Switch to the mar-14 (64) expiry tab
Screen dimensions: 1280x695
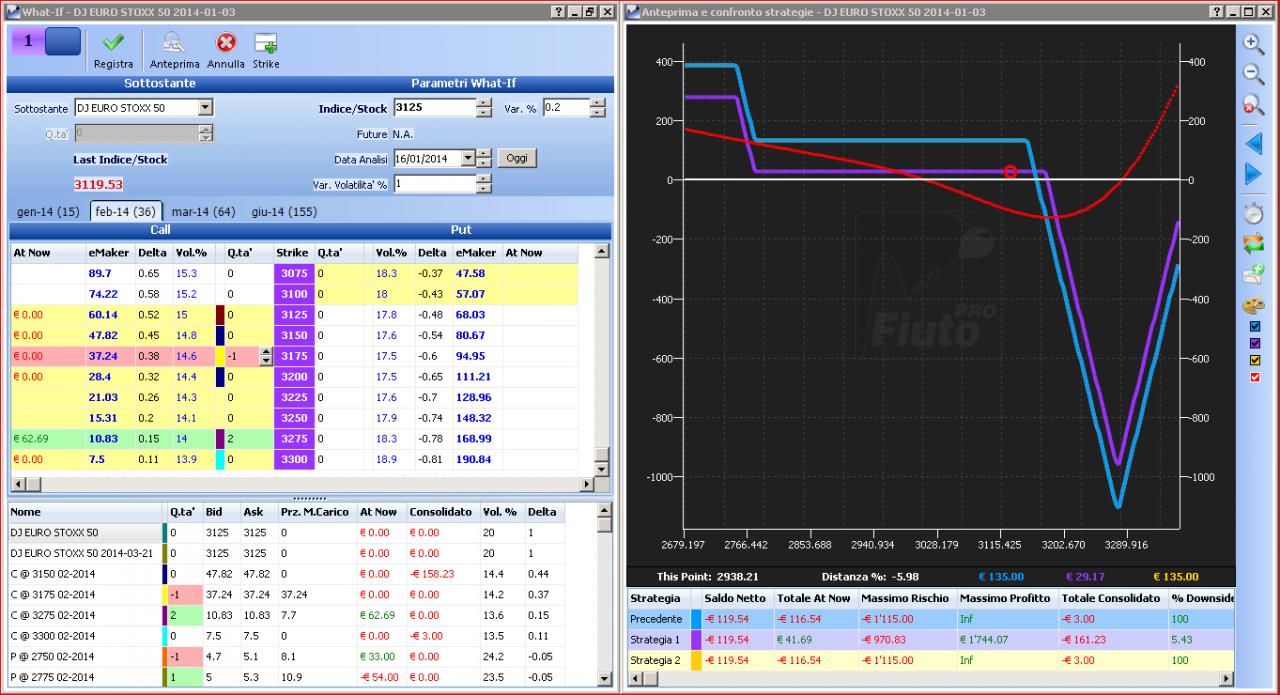pos(203,212)
